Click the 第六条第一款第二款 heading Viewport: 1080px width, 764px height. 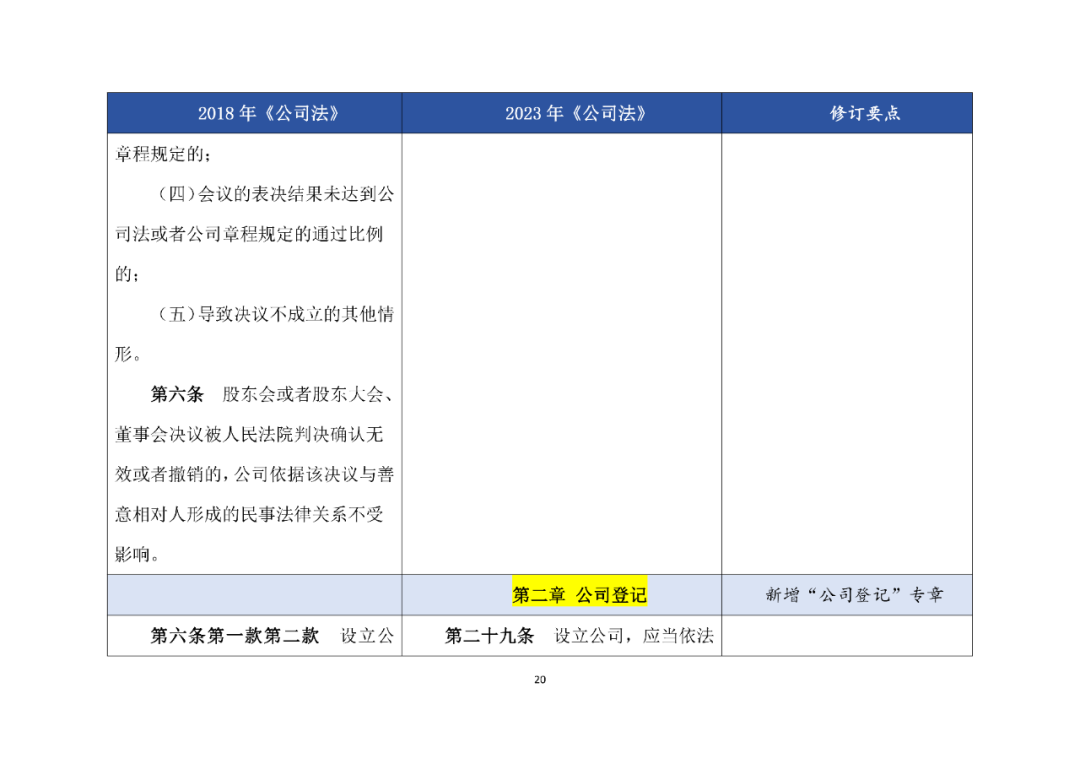coord(235,635)
